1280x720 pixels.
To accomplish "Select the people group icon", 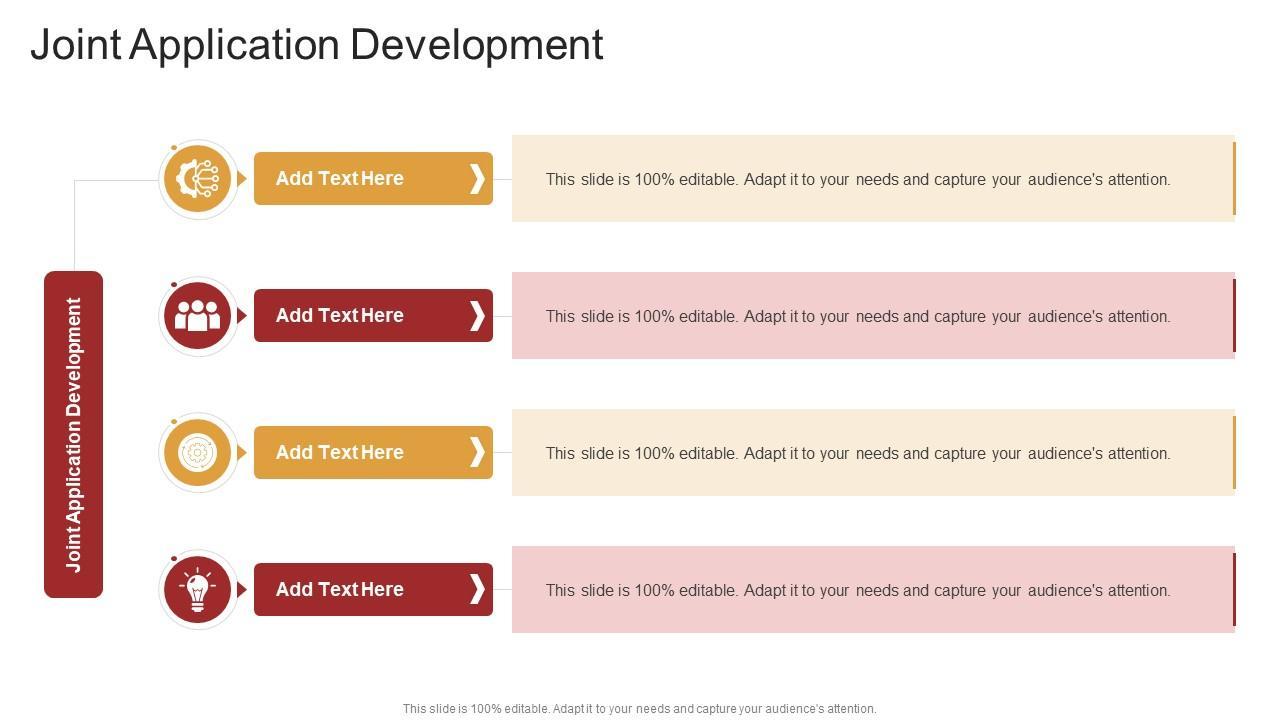I will [198, 316].
